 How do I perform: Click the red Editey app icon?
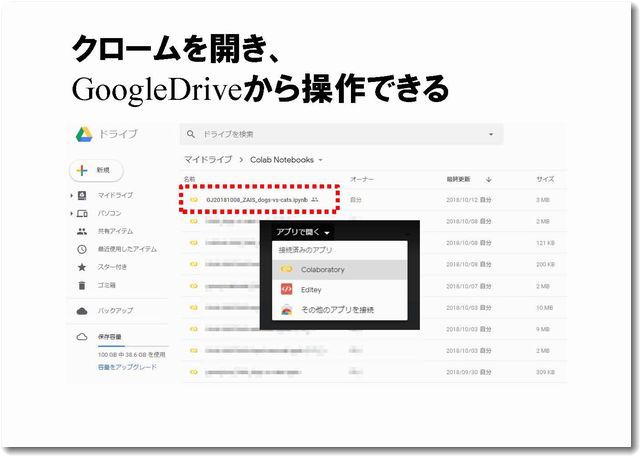point(287,289)
